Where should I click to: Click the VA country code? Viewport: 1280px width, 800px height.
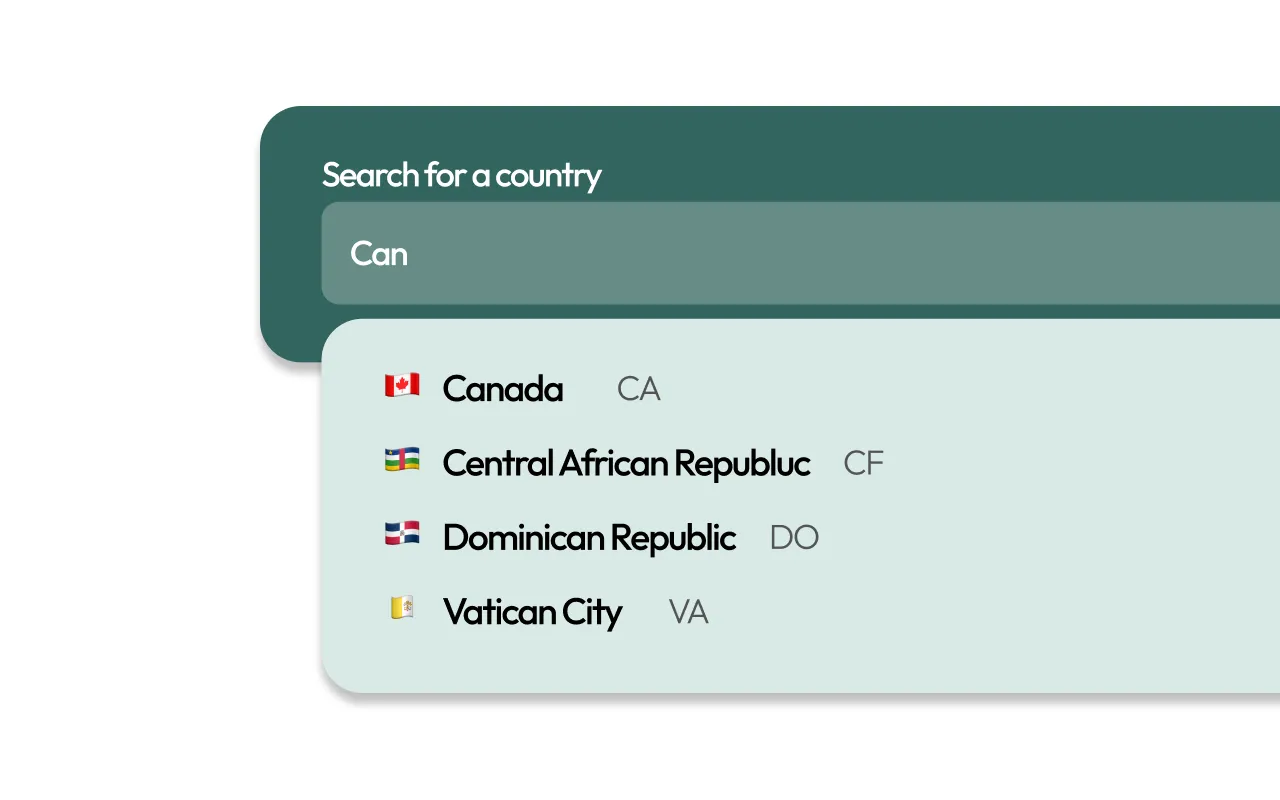(688, 611)
